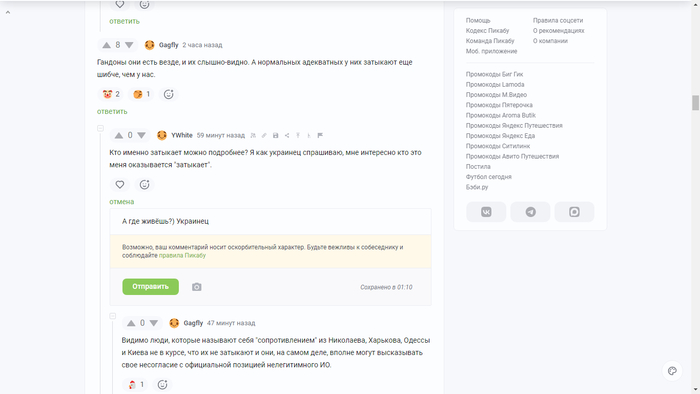This screenshot has width=700, height=394.
Task: Open the theme palette button
Action: (672, 371)
